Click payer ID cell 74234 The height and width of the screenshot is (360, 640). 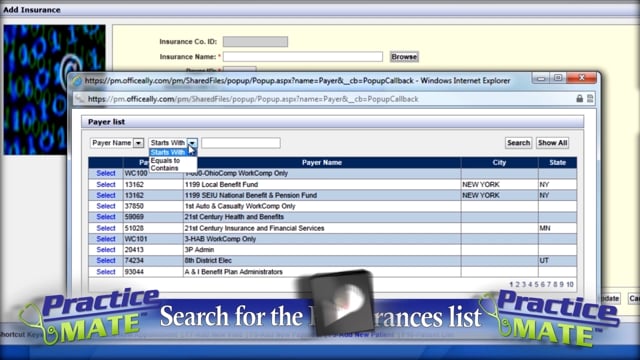coord(134,260)
